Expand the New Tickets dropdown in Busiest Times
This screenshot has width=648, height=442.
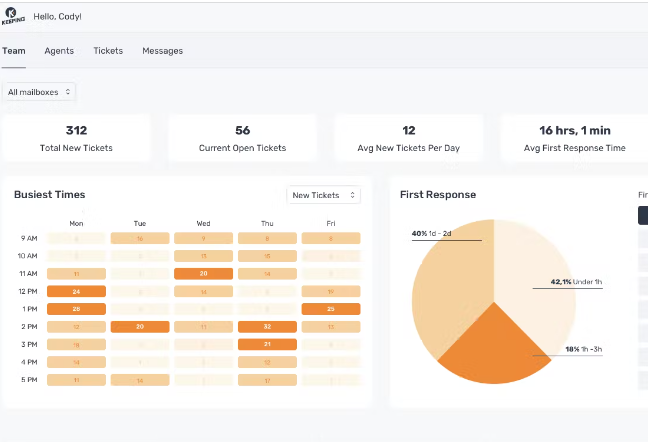pyautogui.click(x=324, y=195)
